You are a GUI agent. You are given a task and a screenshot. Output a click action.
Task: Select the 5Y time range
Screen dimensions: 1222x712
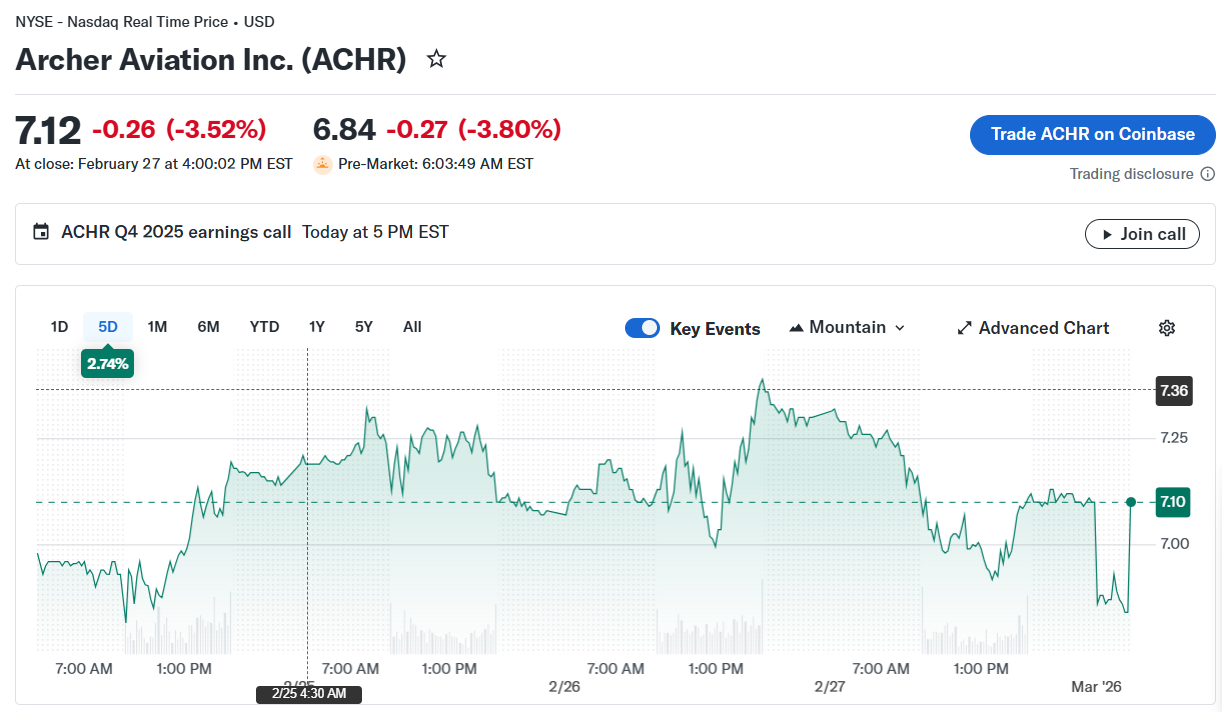pos(363,326)
